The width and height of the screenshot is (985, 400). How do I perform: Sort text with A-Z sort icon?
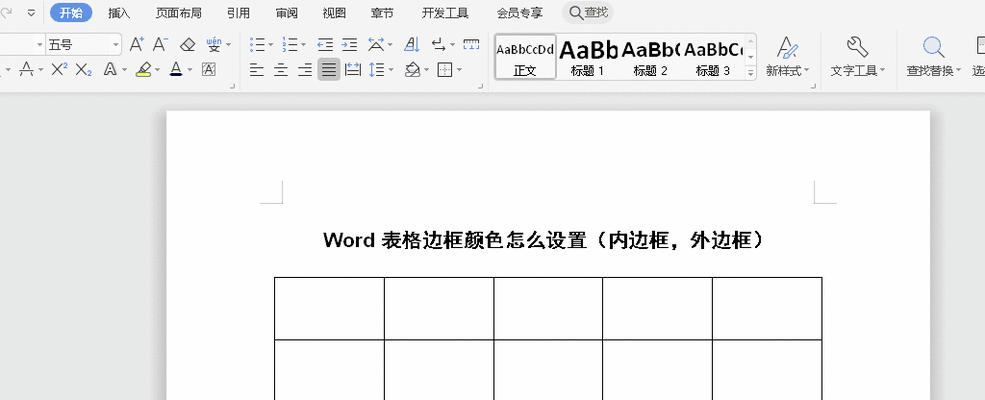412,45
